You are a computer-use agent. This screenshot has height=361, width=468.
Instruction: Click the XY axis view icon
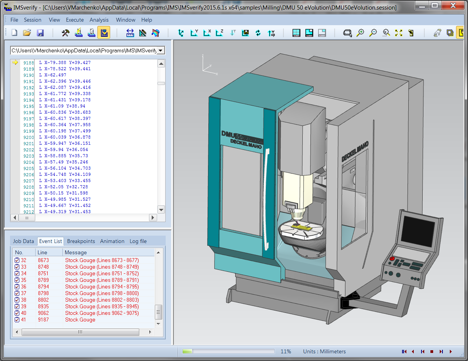(194, 33)
